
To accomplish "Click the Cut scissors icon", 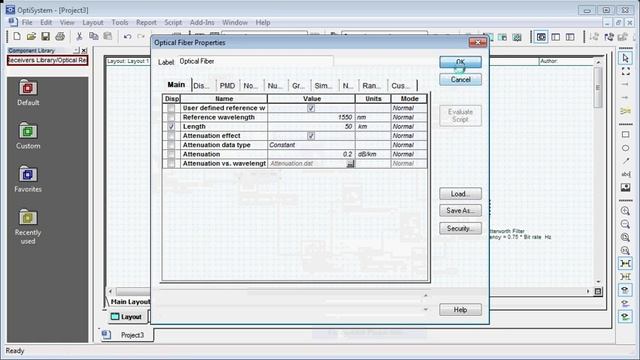I will pos(79,36).
